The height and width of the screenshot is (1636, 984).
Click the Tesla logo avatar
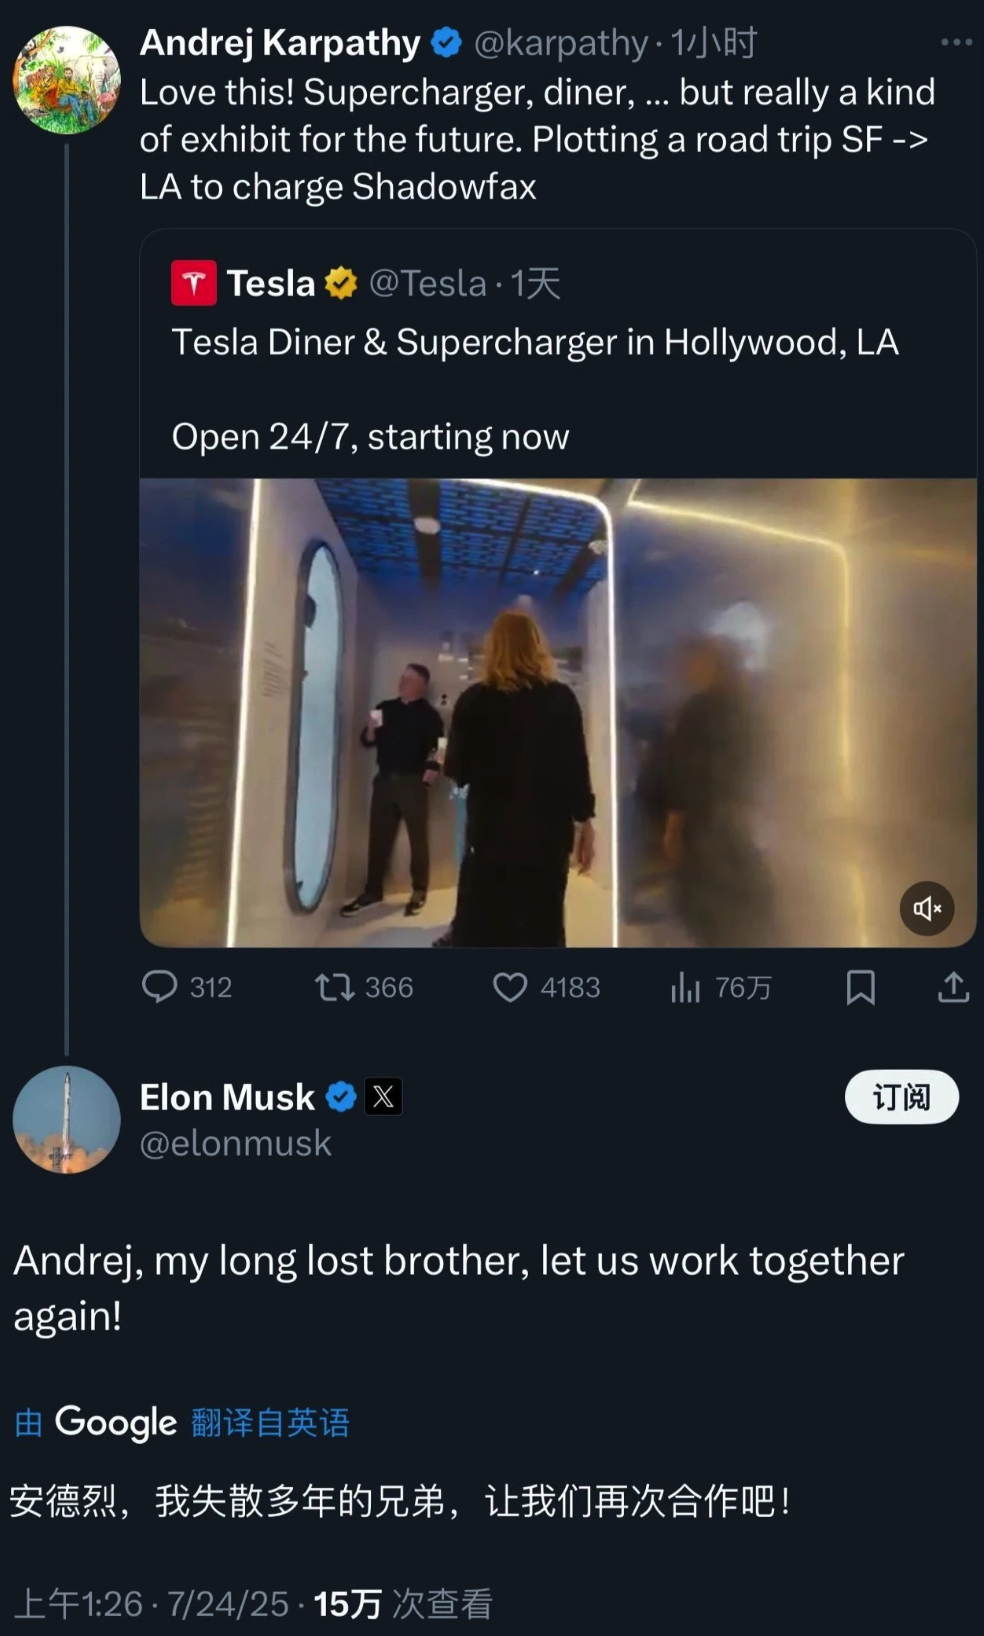[x=194, y=283]
